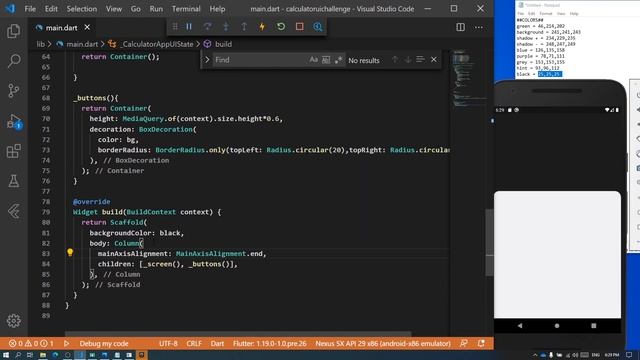
Task: Open the Run menu
Action: click(156, 9)
